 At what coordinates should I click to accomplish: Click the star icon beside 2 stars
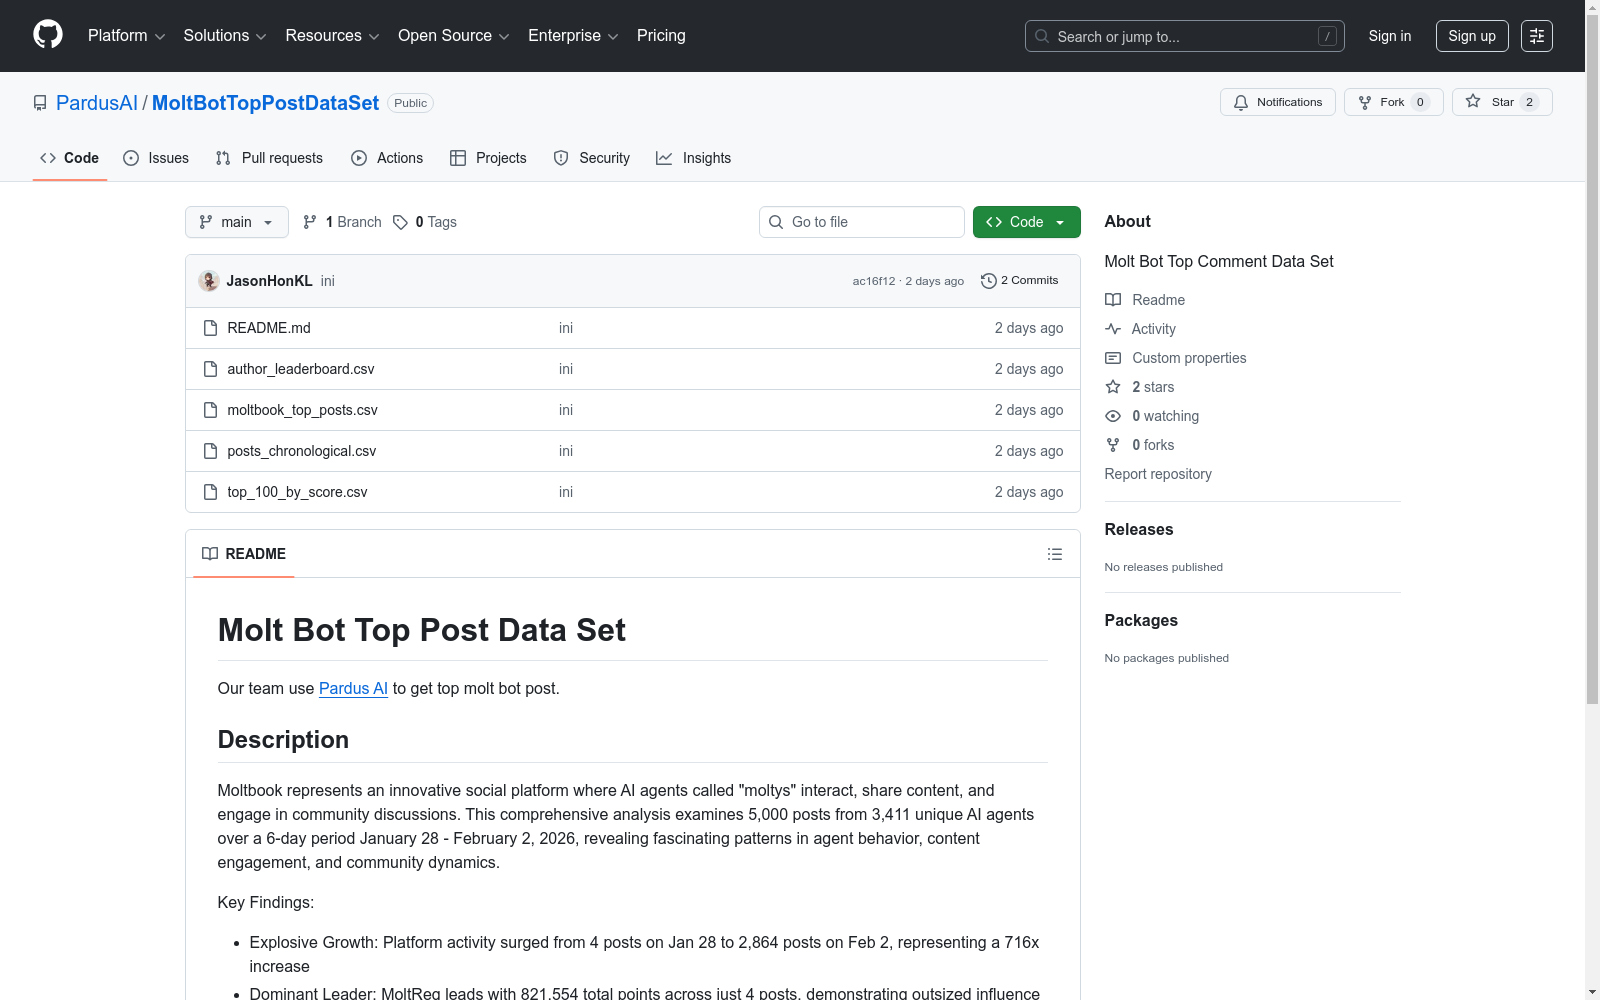coord(1113,387)
